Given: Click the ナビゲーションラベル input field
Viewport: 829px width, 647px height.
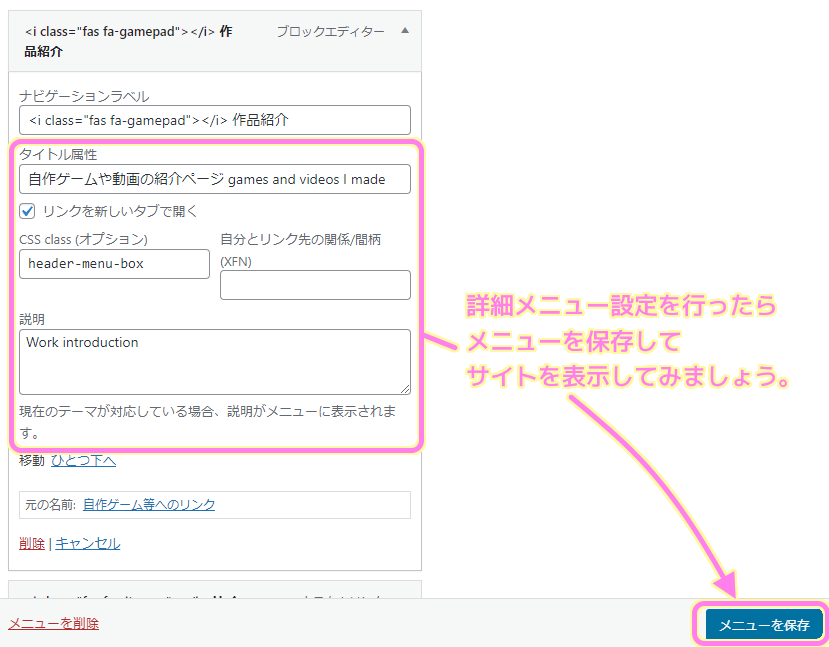Looking at the screenshot, I should point(215,120).
